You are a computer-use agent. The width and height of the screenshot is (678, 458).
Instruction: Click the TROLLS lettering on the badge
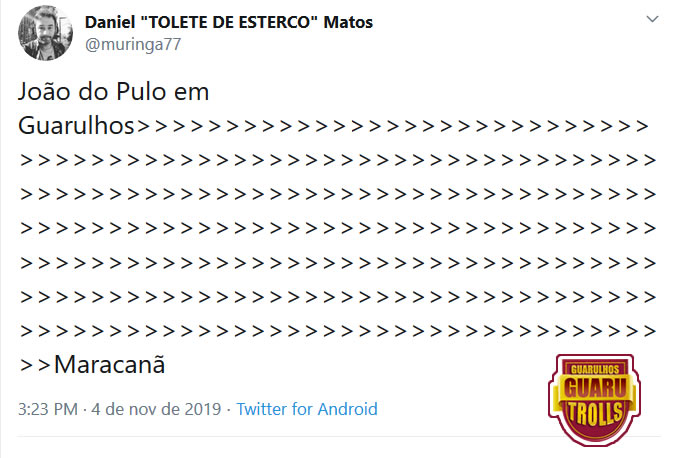pos(595,413)
